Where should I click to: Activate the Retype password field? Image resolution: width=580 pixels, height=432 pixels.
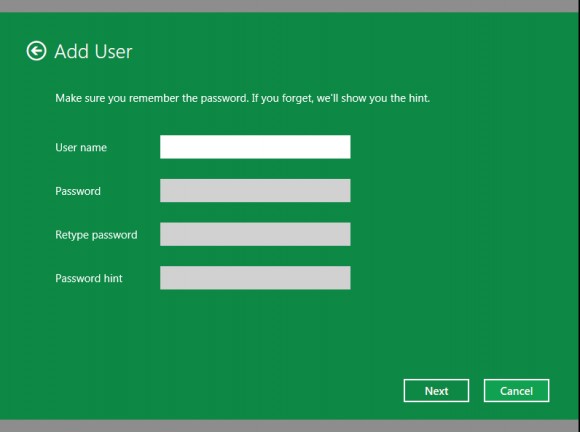tap(255, 234)
